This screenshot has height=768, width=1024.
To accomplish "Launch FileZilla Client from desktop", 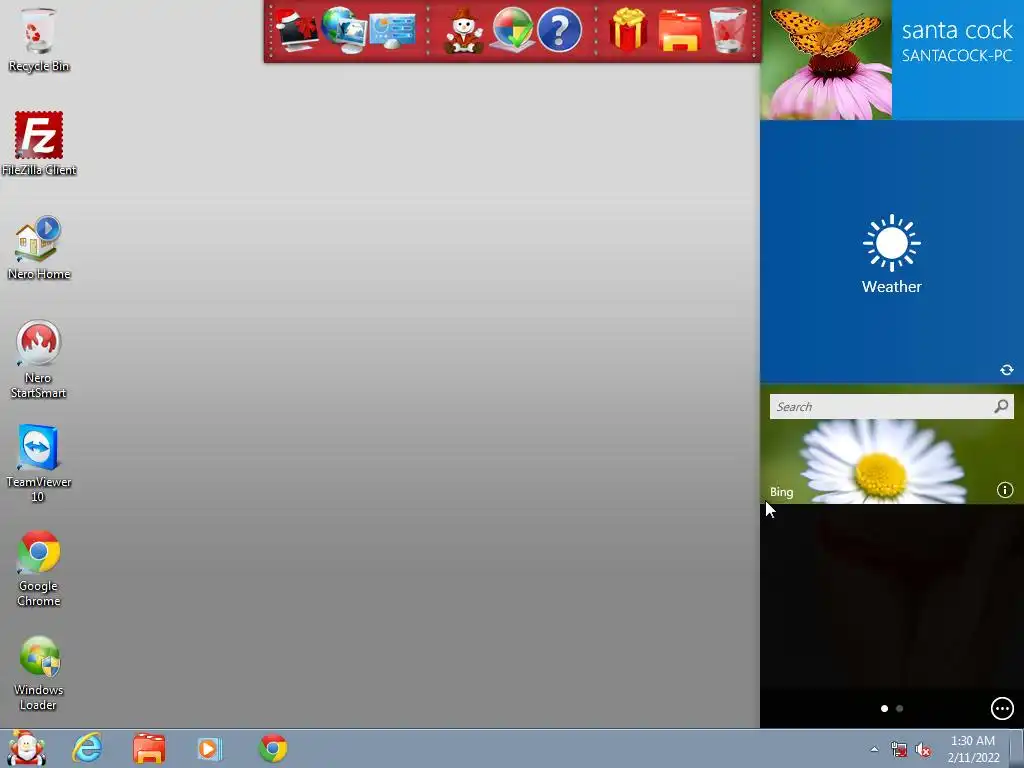I will 39,144.
